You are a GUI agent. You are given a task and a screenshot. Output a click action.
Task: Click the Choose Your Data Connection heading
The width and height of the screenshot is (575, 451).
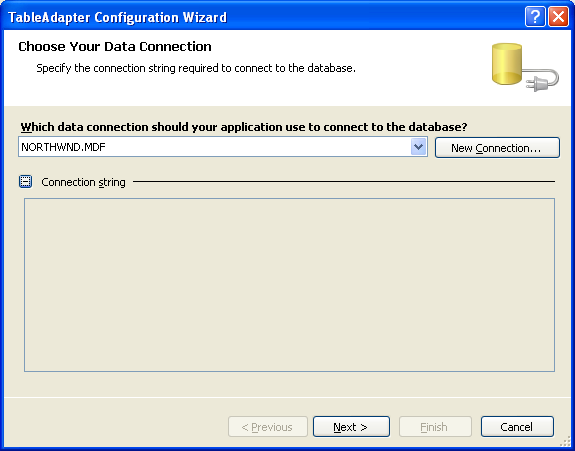click(x=115, y=47)
